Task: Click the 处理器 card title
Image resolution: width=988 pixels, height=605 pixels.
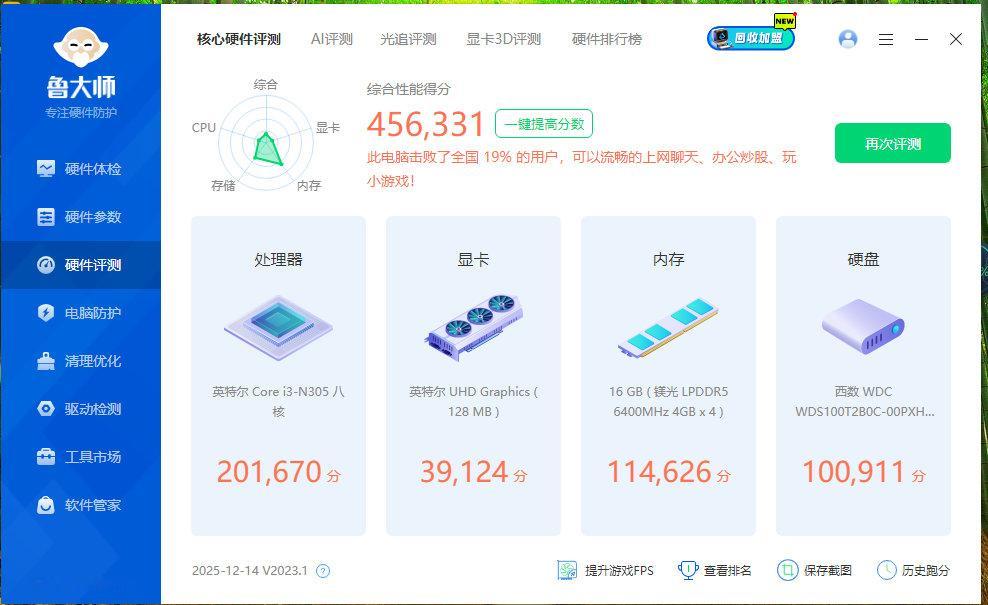Action: [279, 259]
